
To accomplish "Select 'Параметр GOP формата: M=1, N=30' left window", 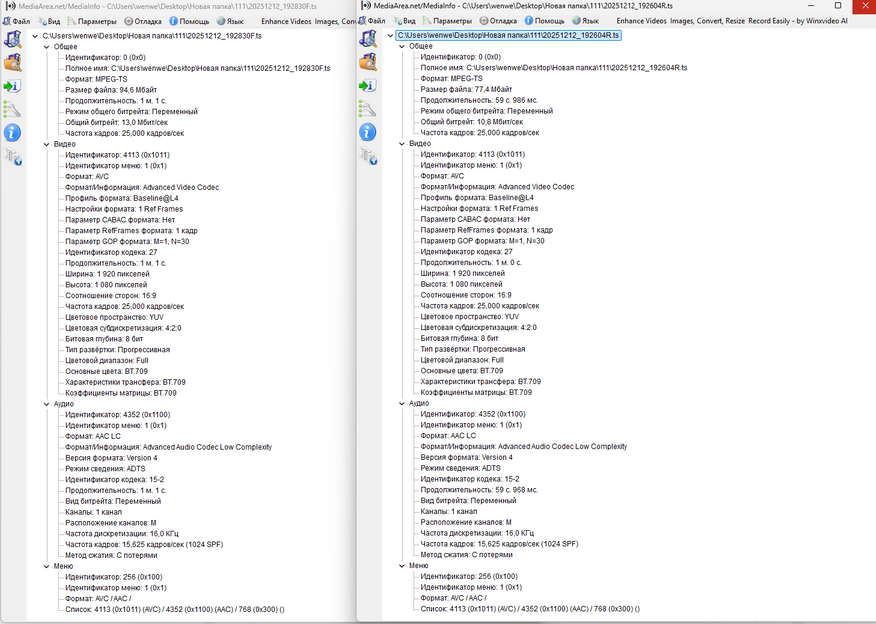I will click(x=127, y=242).
